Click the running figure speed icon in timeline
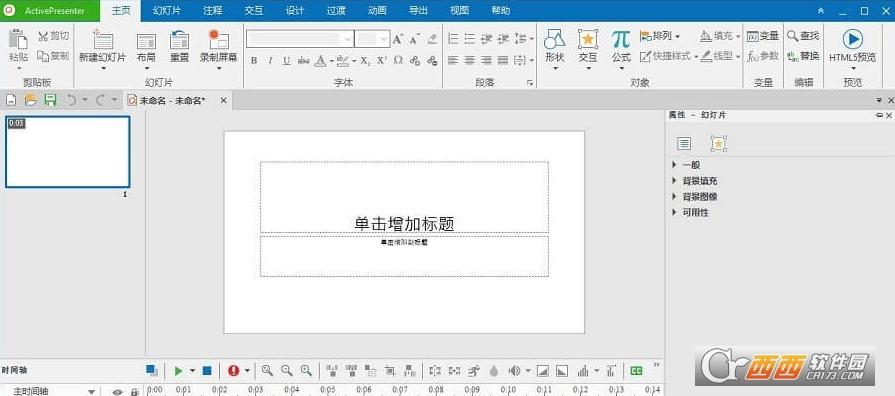 pyautogui.click(x=473, y=371)
